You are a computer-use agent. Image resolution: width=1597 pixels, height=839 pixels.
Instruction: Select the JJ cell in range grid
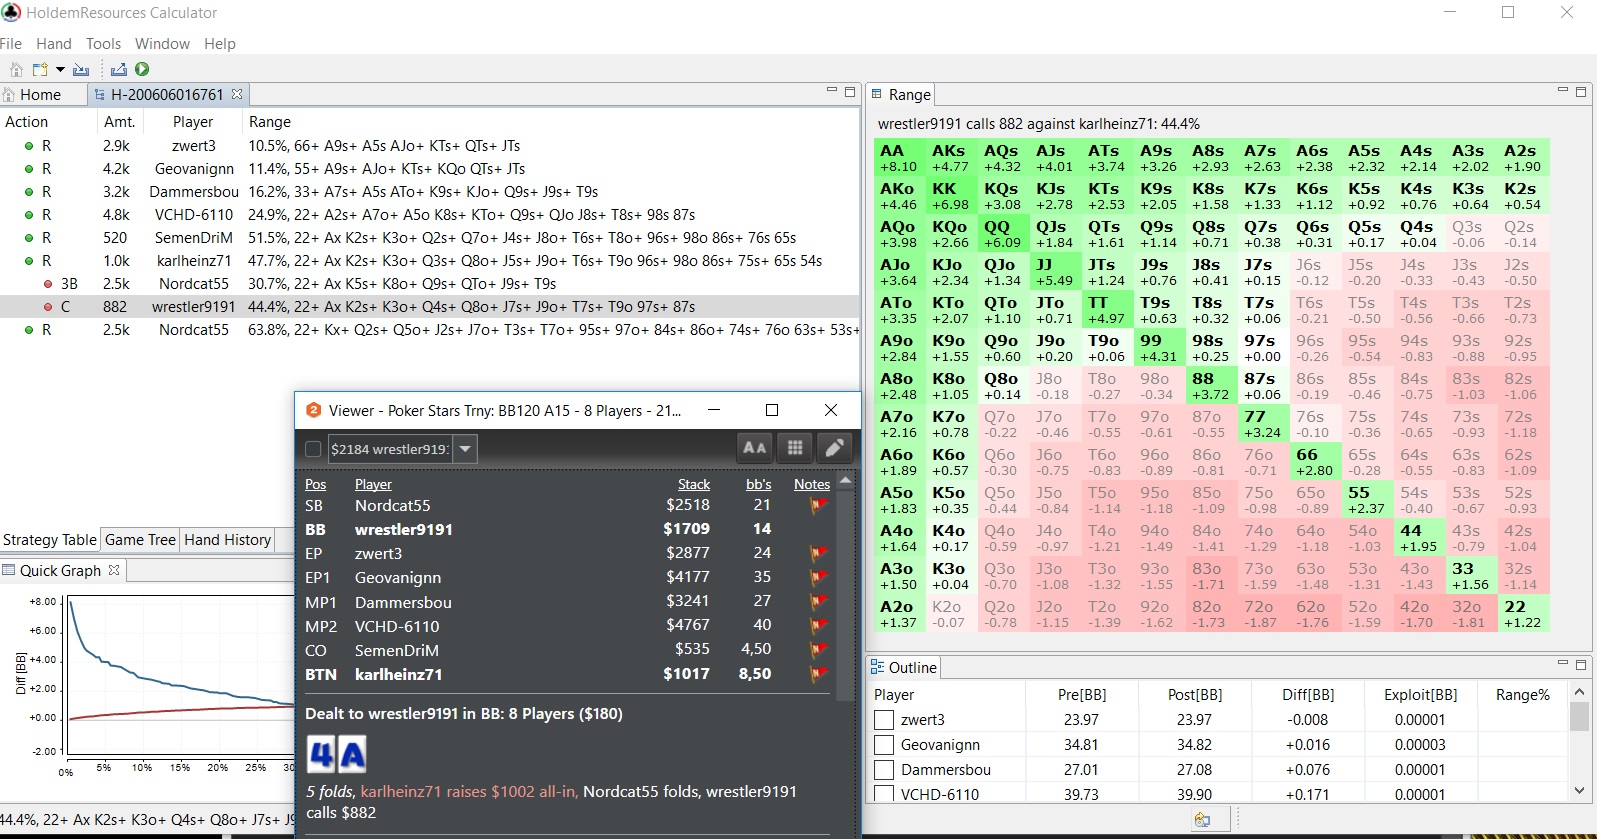[1054, 272]
